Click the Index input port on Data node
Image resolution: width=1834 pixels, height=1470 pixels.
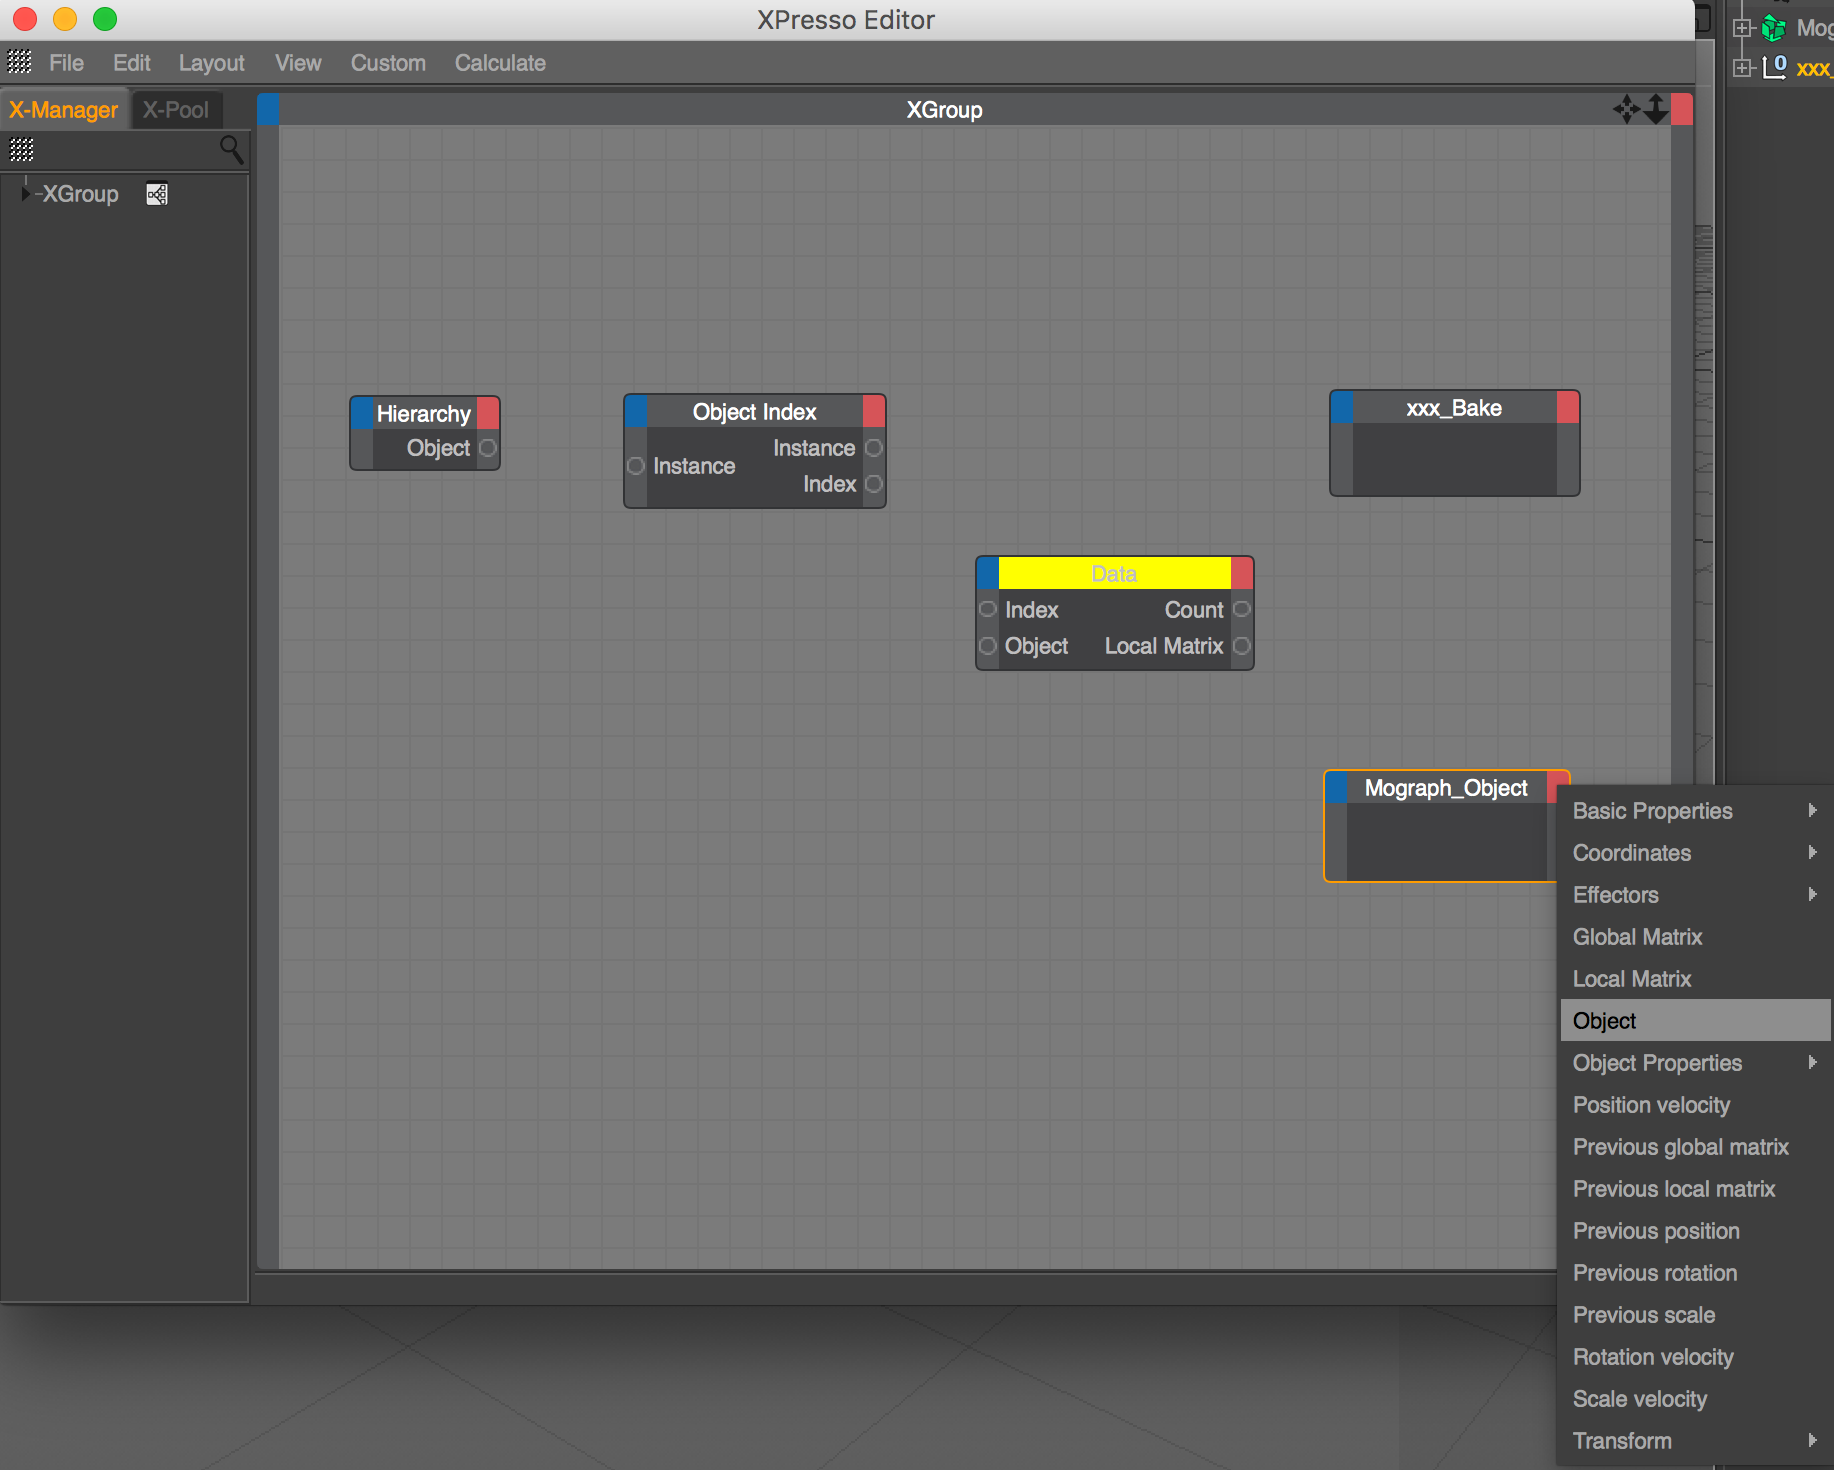(988, 609)
